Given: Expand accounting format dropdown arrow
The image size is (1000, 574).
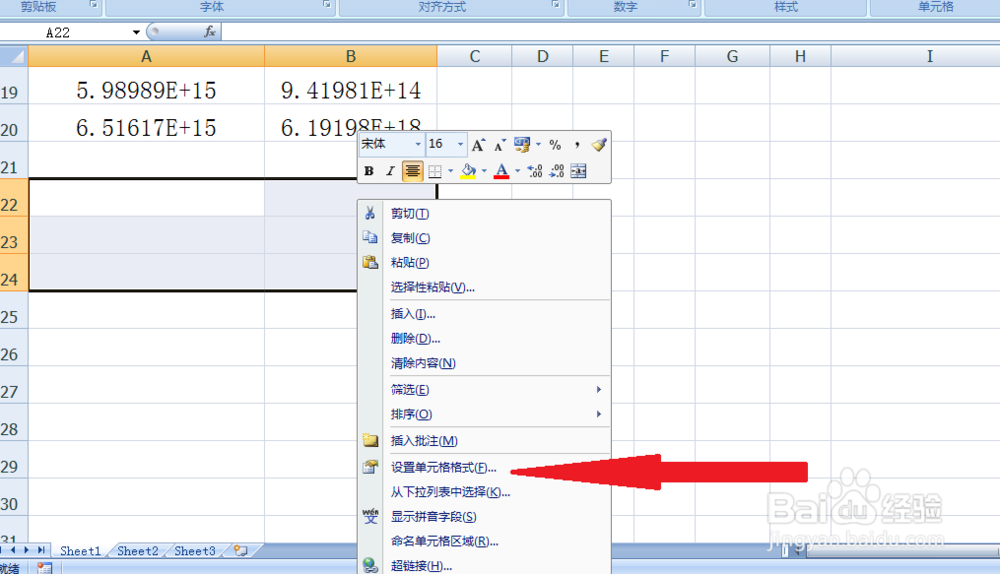Looking at the screenshot, I should (538, 145).
